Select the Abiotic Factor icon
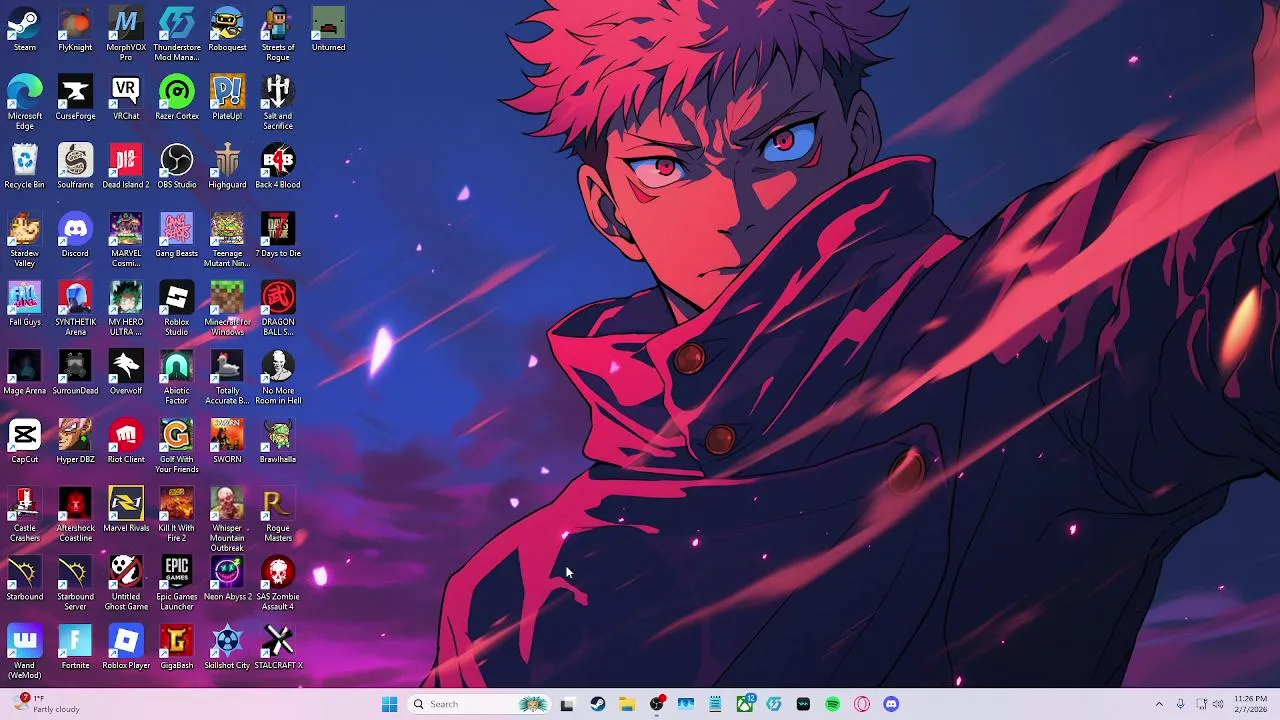 [x=177, y=377]
